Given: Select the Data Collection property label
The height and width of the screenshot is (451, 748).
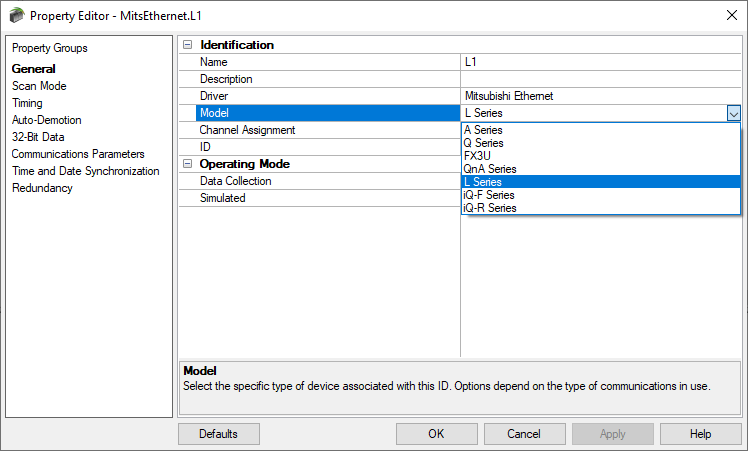Looking at the screenshot, I should coord(236,181).
